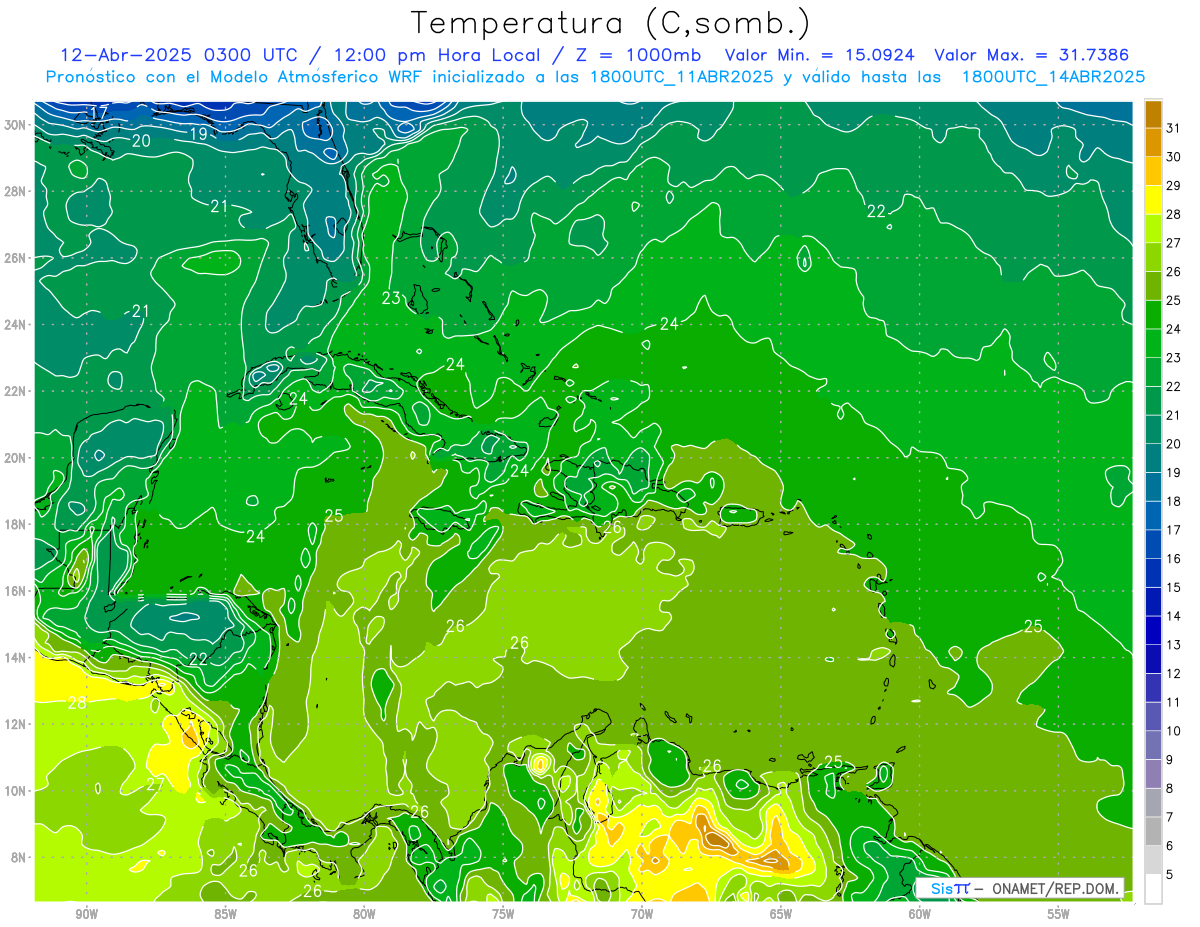Click the 'Temperatura (C,somb.)' chart title
The width and height of the screenshot is (1200, 927).
[x=610, y=22]
